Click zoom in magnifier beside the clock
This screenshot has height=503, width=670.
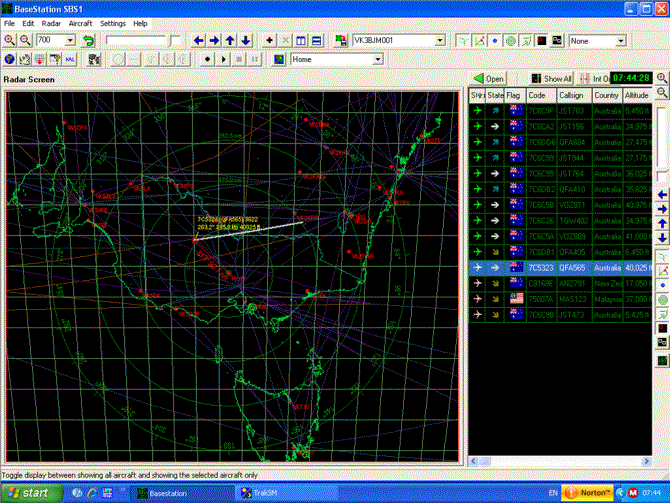pyautogui.click(x=662, y=78)
